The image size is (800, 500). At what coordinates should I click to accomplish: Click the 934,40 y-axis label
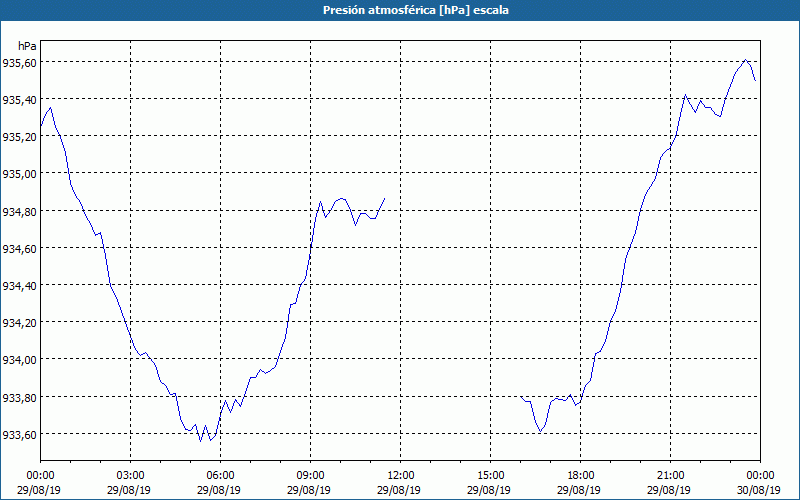point(20,286)
